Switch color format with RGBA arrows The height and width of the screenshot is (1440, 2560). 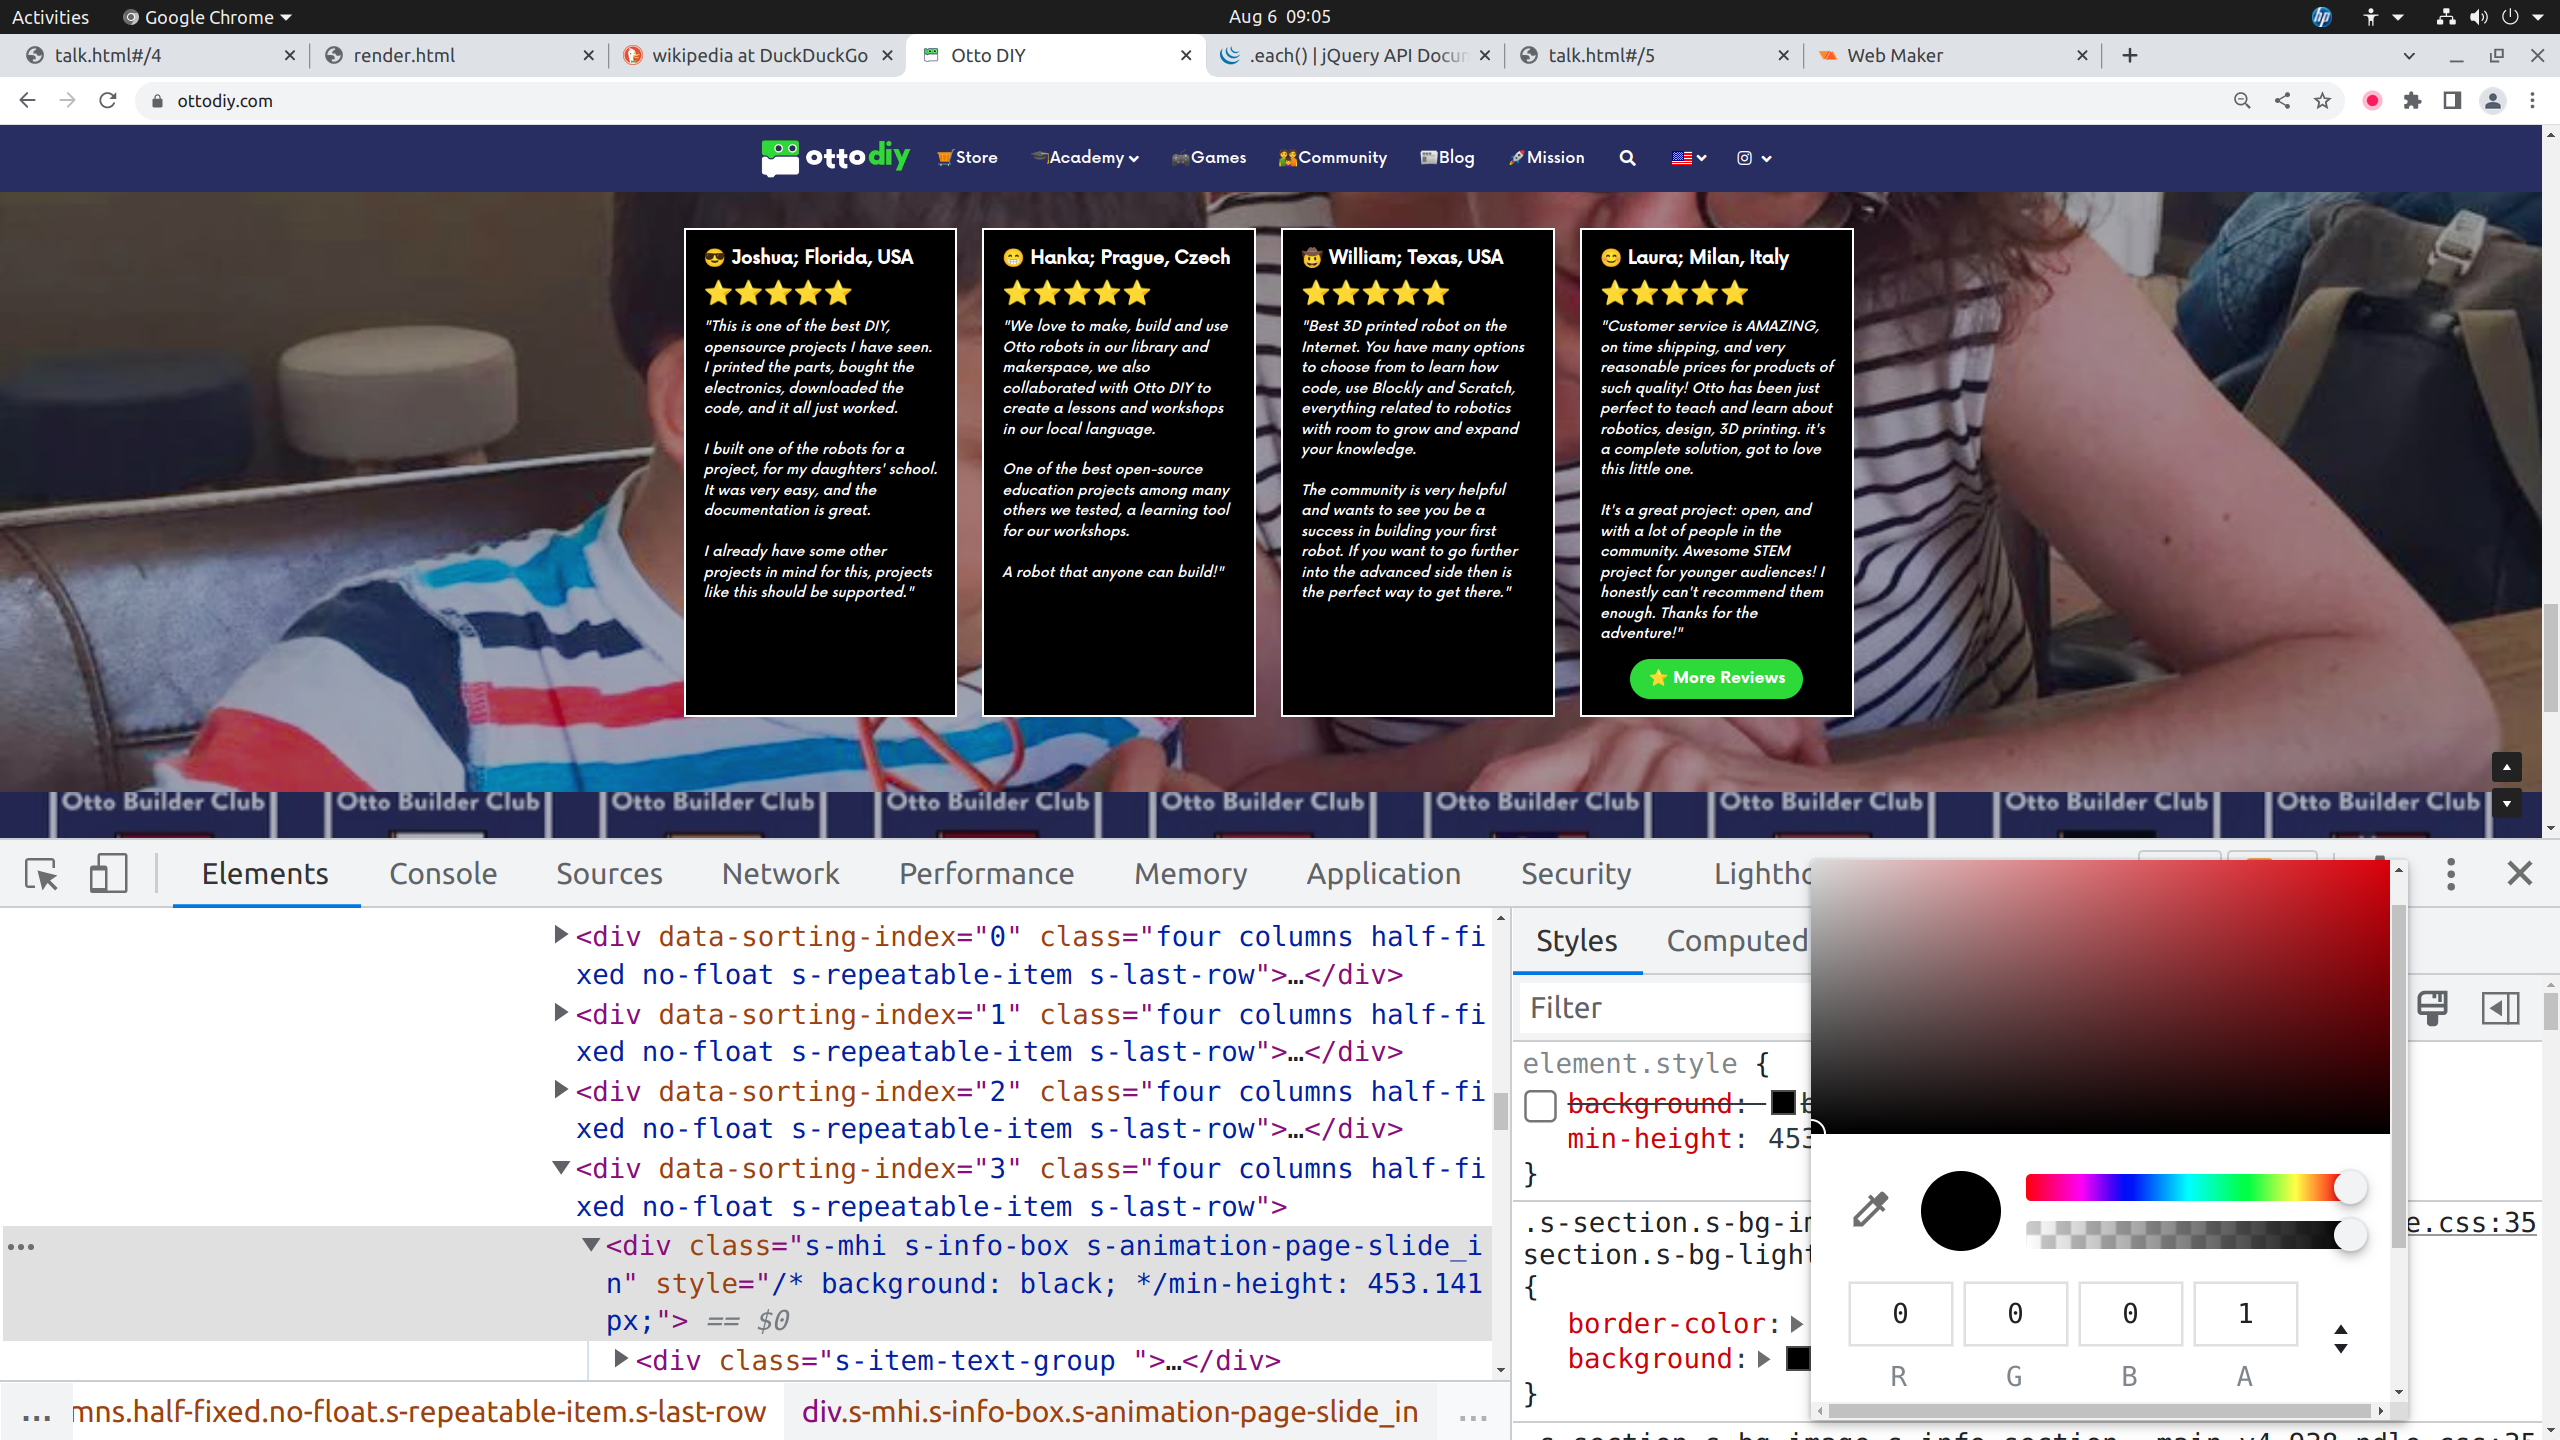click(x=2340, y=1339)
